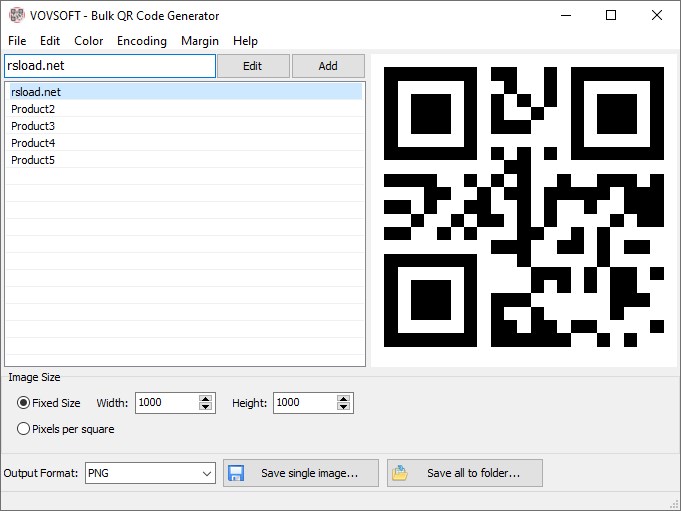This screenshot has width=681, height=511.
Task: Open the Help menu
Action: 245,41
